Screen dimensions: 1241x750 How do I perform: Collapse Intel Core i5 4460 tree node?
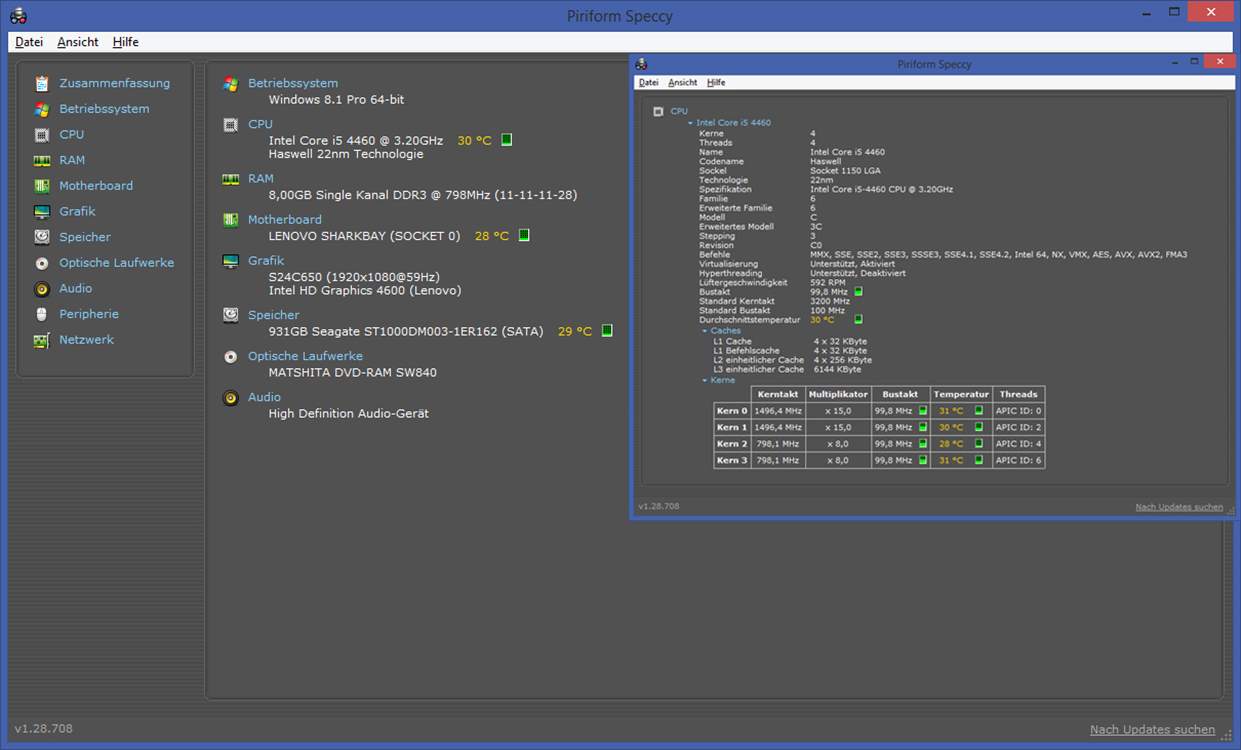pos(690,123)
